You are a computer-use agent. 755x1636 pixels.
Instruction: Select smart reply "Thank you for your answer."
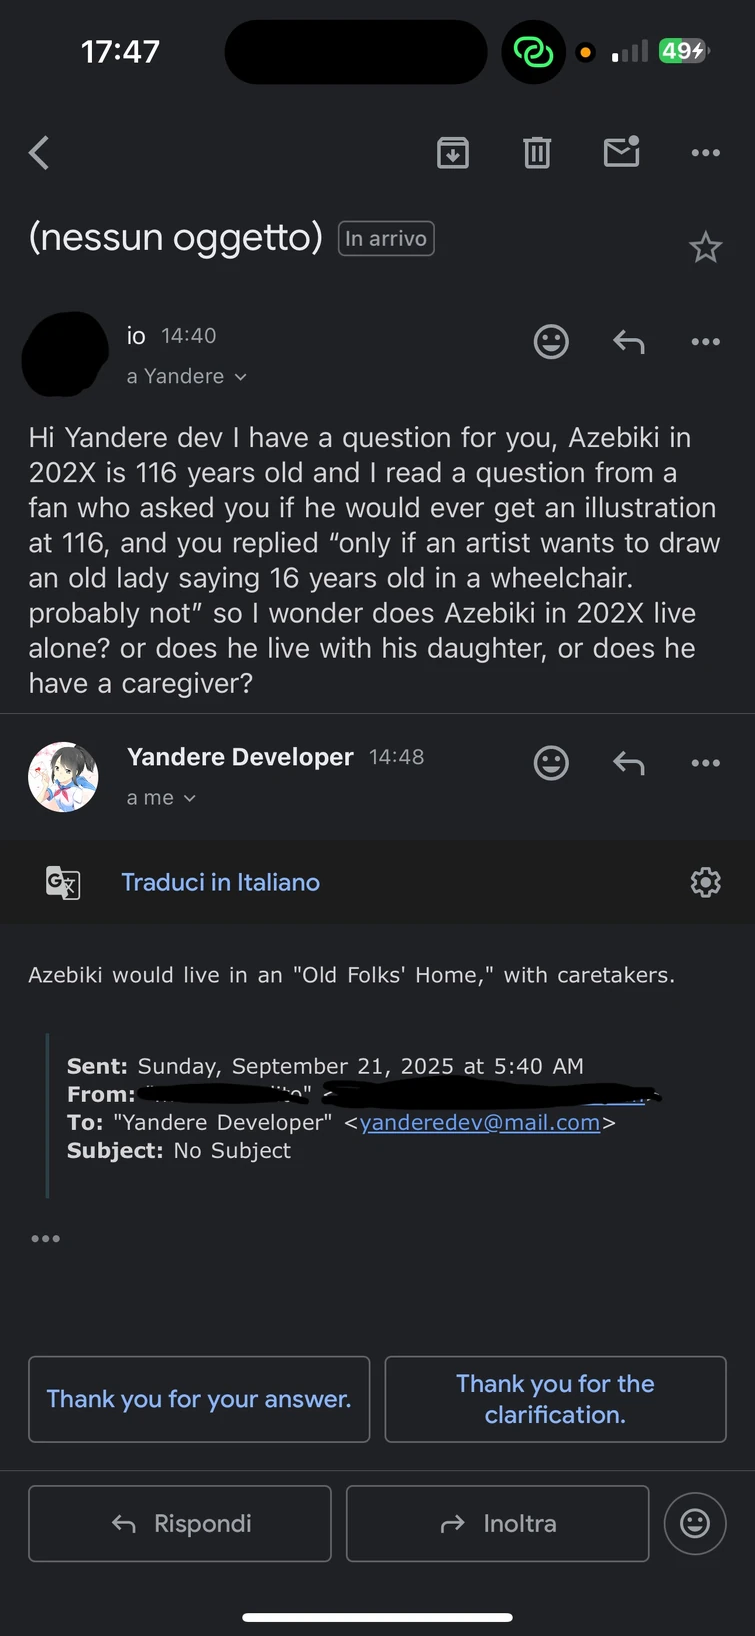[199, 1399]
